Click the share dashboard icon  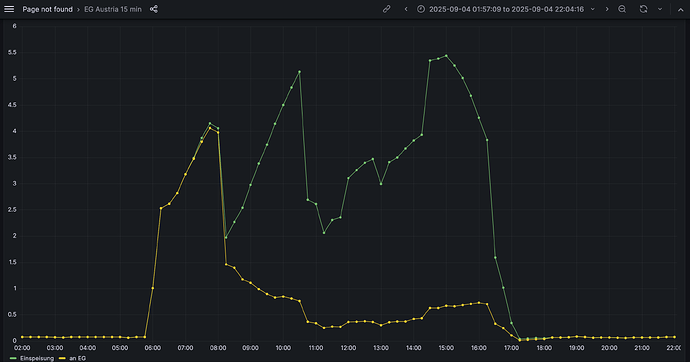[x=154, y=9]
